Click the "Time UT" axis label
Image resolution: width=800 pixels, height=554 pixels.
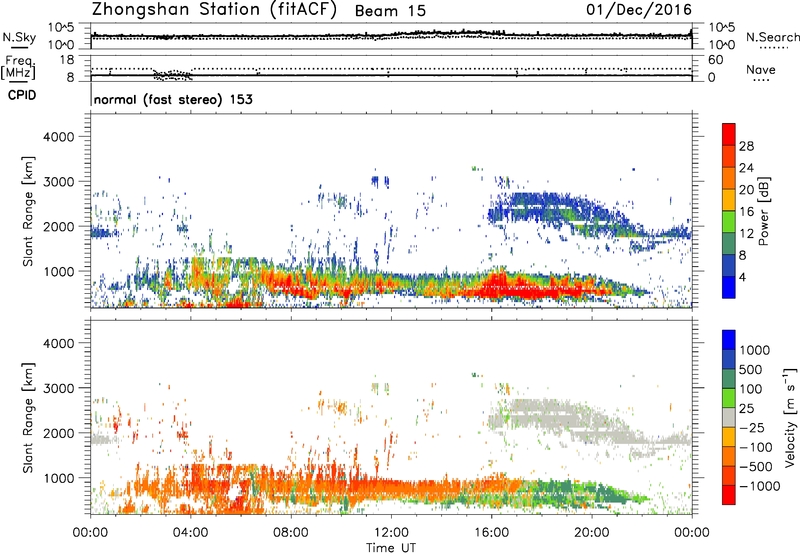pos(391,548)
